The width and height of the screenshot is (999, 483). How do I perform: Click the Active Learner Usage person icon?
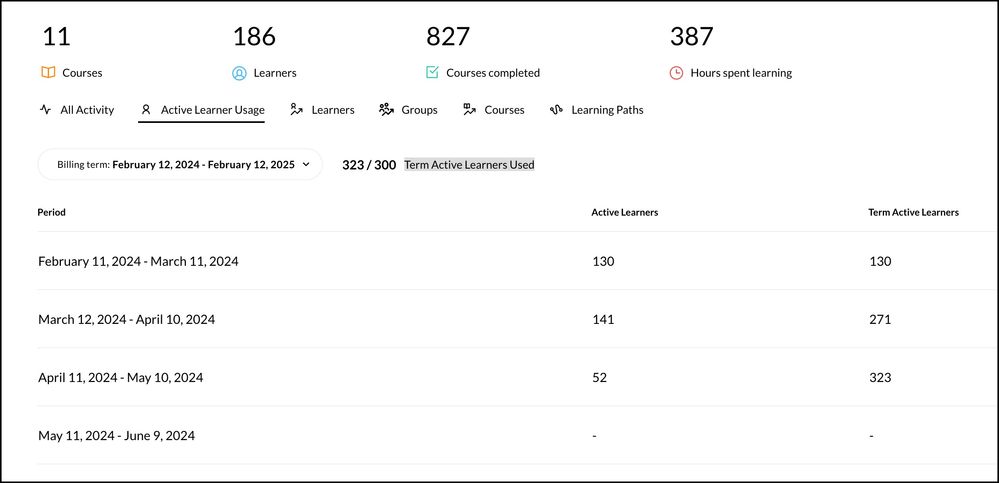[146, 110]
